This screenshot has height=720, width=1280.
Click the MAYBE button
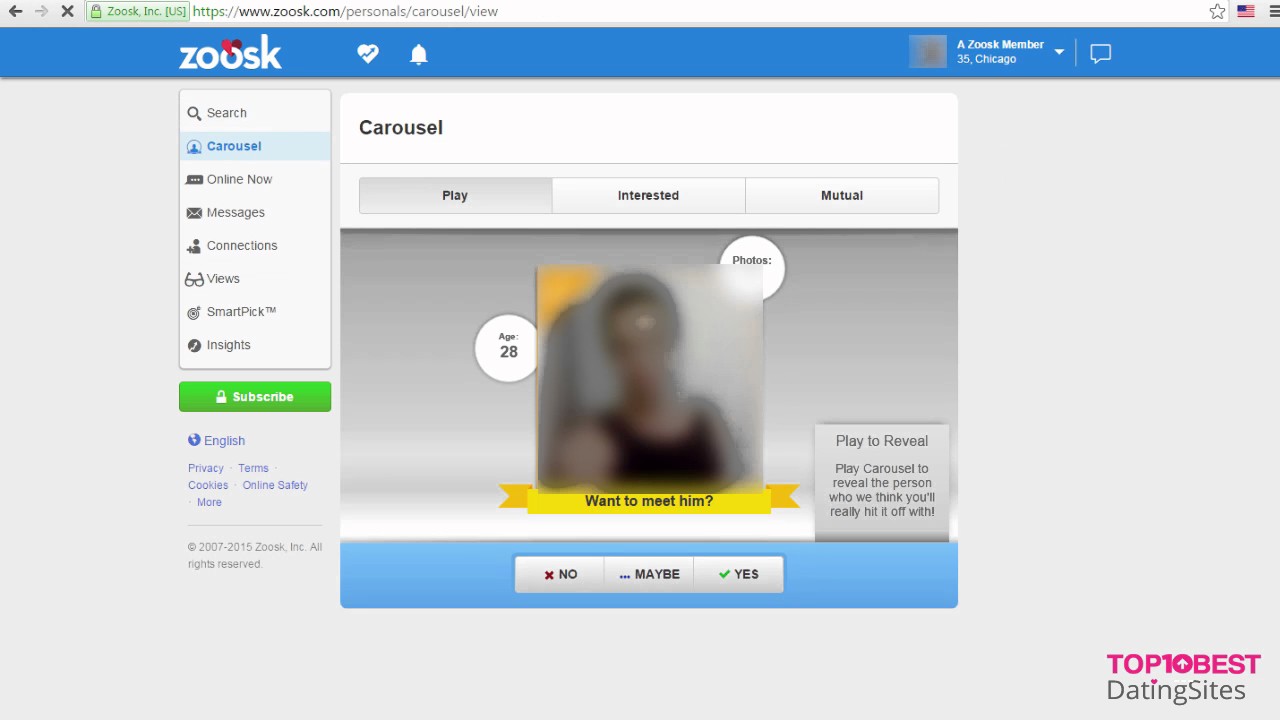(x=649, y=574)
